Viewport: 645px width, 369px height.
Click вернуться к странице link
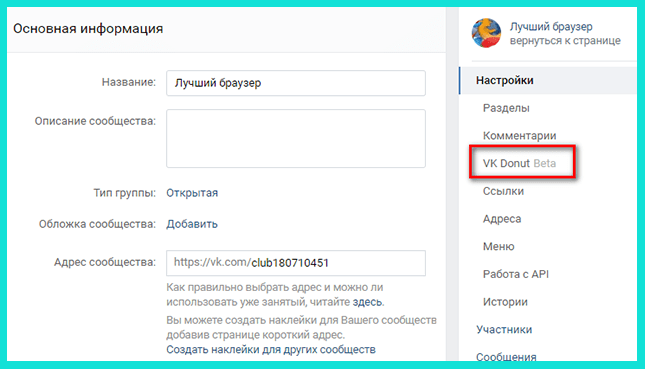click(x=565, y=41)
